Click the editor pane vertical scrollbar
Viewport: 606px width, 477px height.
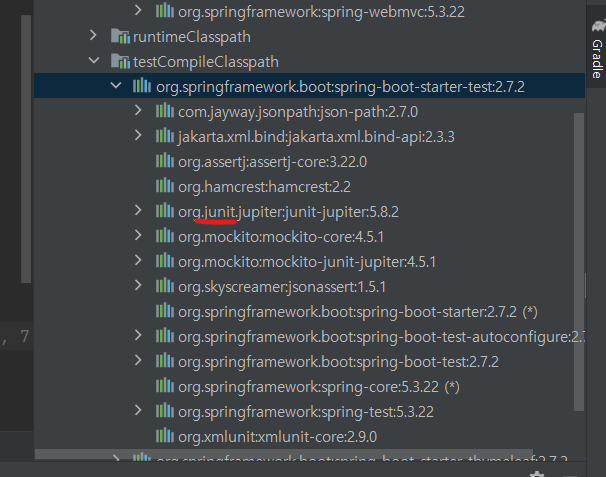click(x=26, y=149)
